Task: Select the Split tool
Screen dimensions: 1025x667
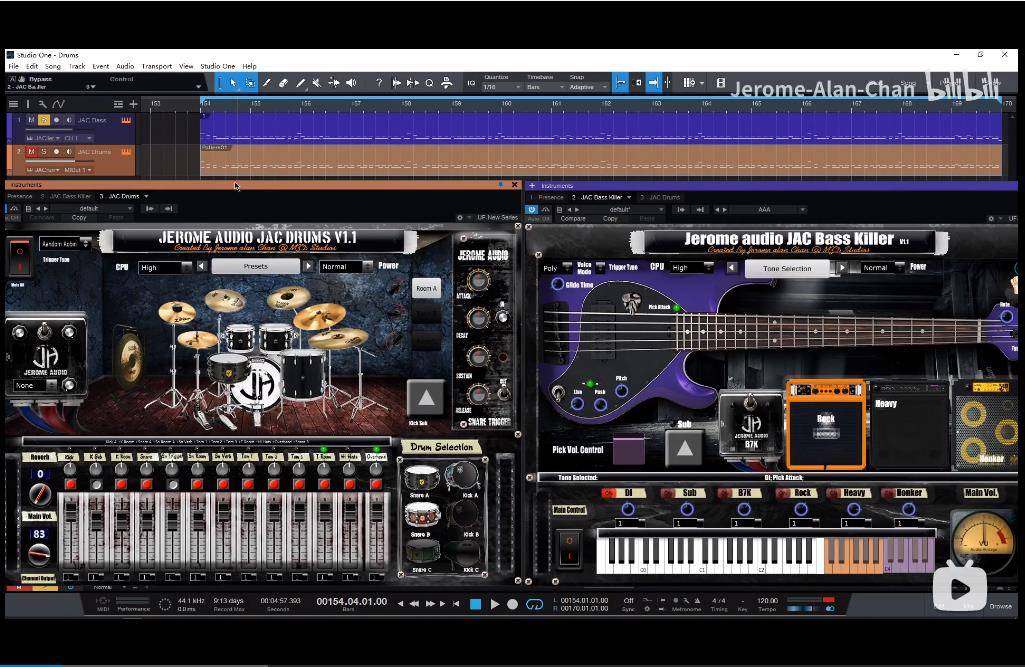Action: point(267,83)
